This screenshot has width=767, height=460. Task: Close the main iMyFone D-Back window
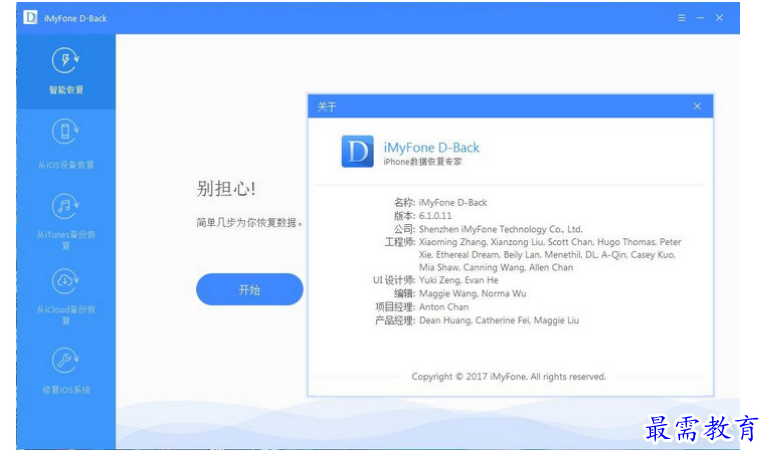pyautogui.click(x=719, y=18)
